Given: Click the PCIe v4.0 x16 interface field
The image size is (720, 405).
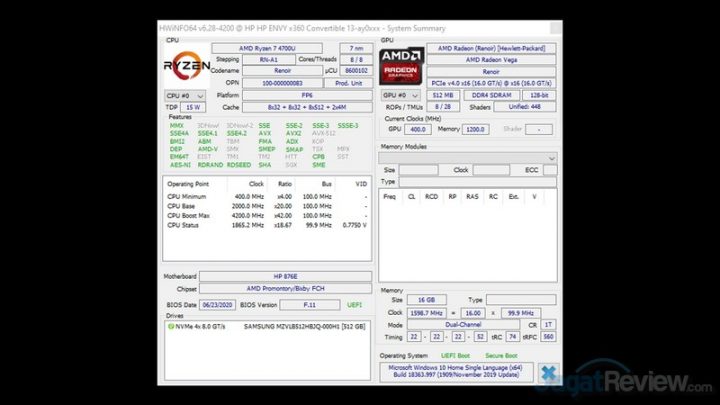Looking at the screenshot, I should (x=491, y=83).
